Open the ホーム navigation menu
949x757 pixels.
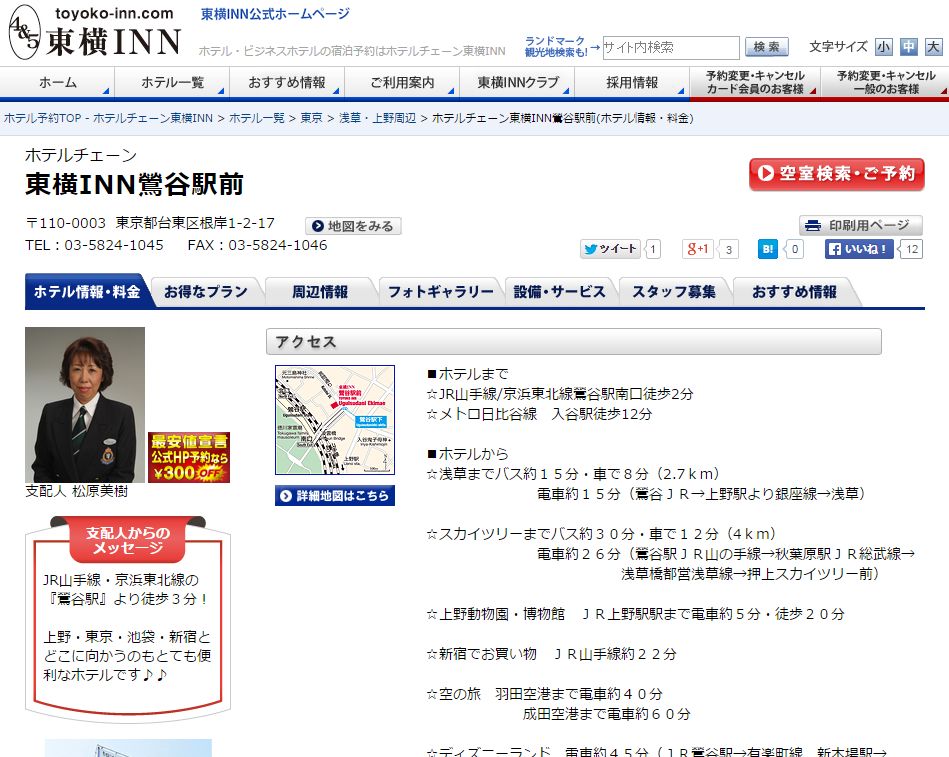pos(57,82)
